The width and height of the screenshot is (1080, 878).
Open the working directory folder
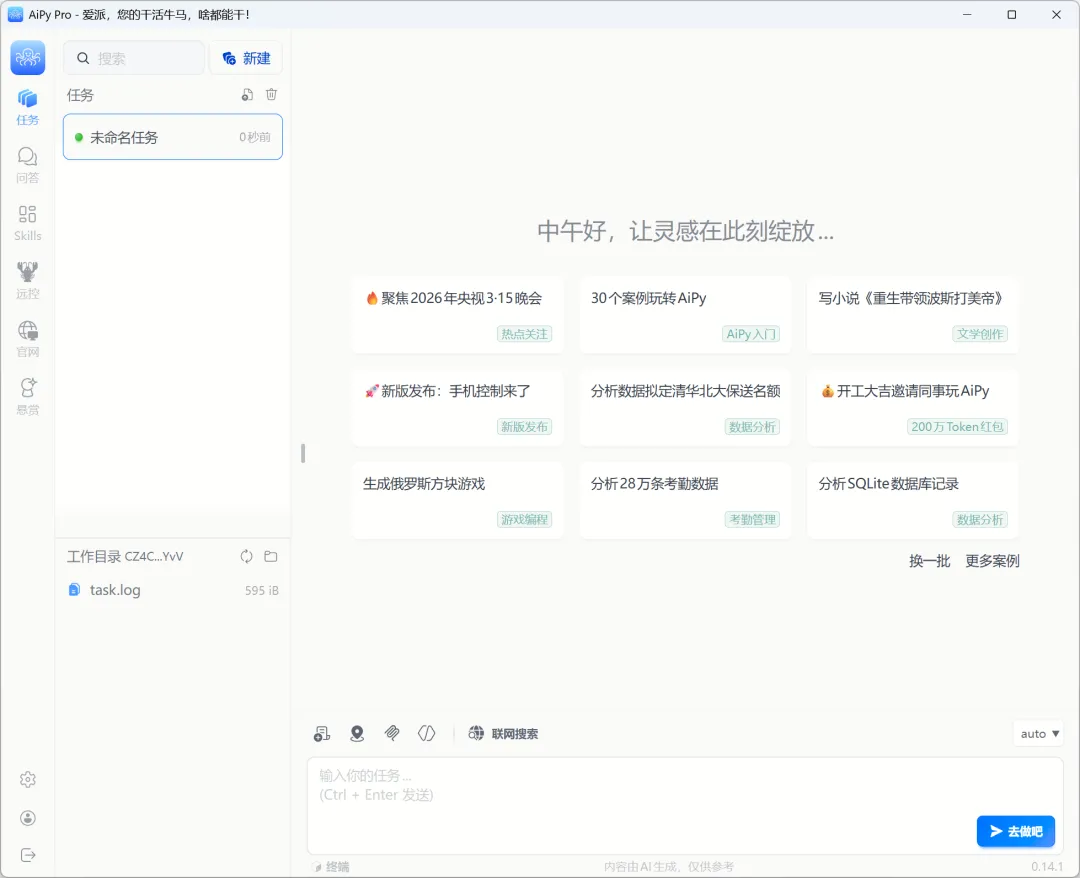coord(271,556)
